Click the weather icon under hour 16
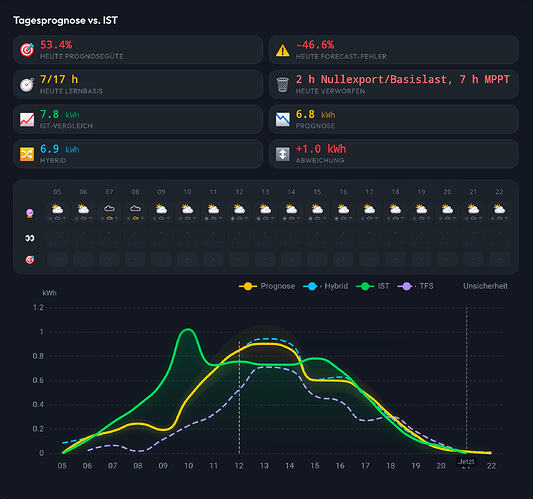Viewport: 533px width, 499px height. click(343, 209)
